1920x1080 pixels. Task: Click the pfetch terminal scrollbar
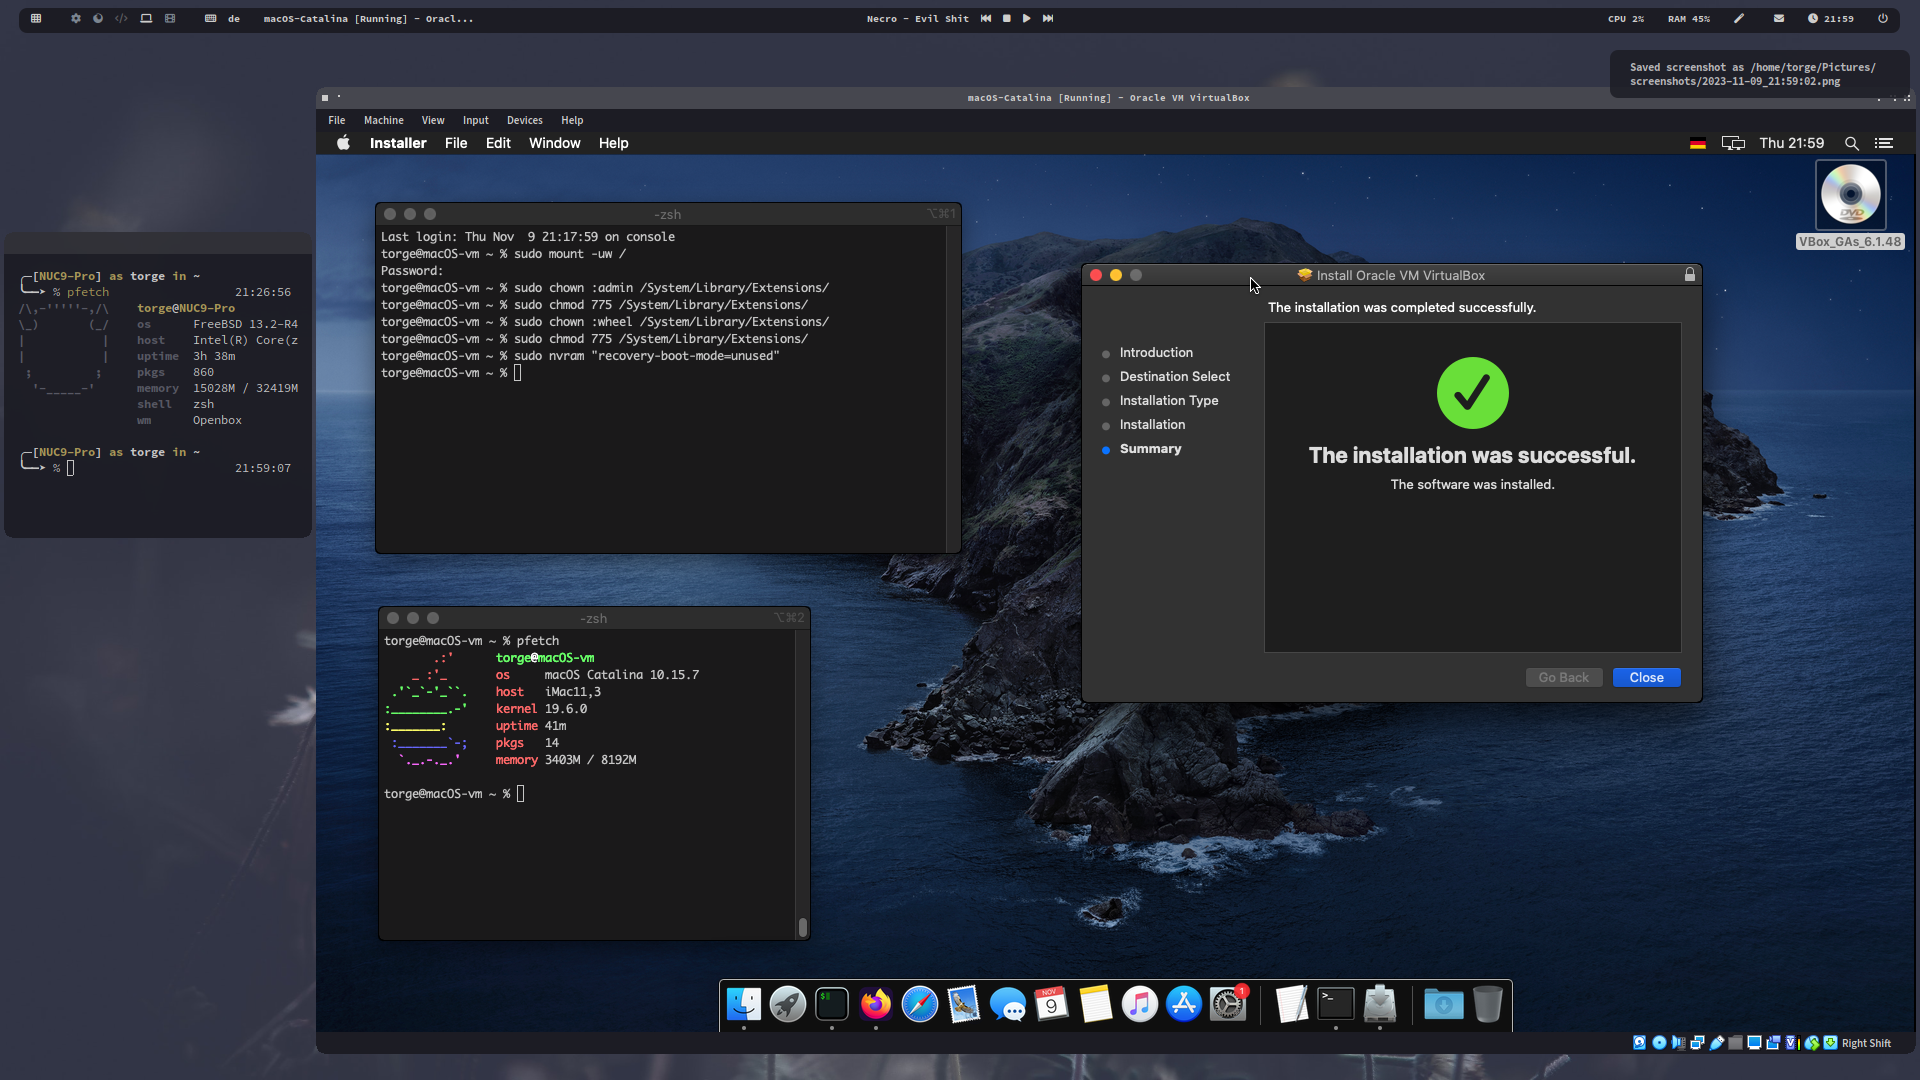(802, 927)
